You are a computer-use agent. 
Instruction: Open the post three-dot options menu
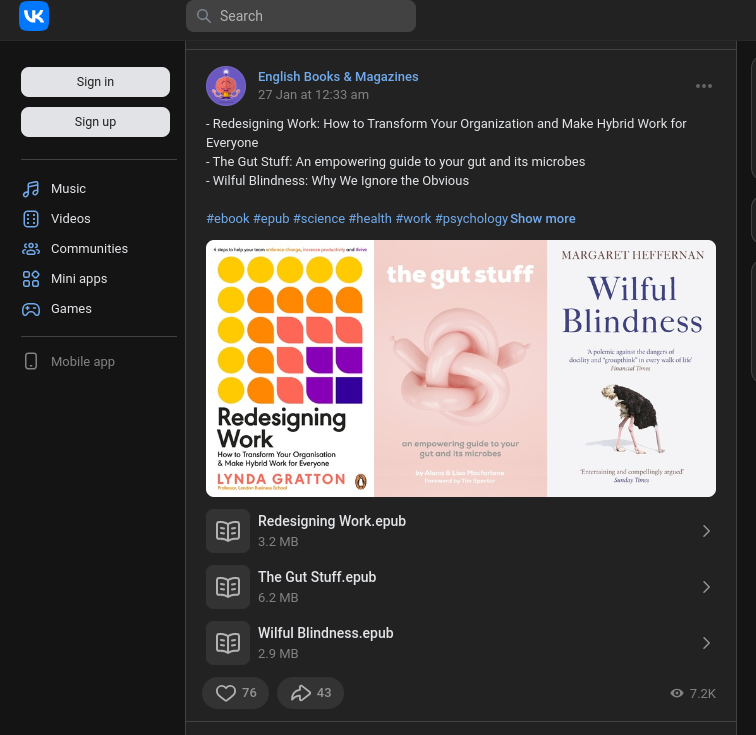pos(704,86)
